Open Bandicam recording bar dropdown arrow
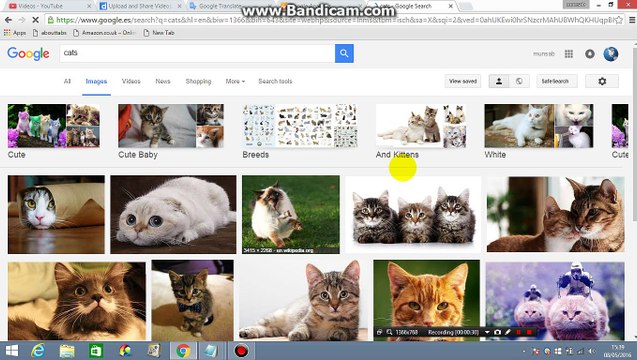The height and width of the screenshot is (360, 637). click(x=487, y=332)
